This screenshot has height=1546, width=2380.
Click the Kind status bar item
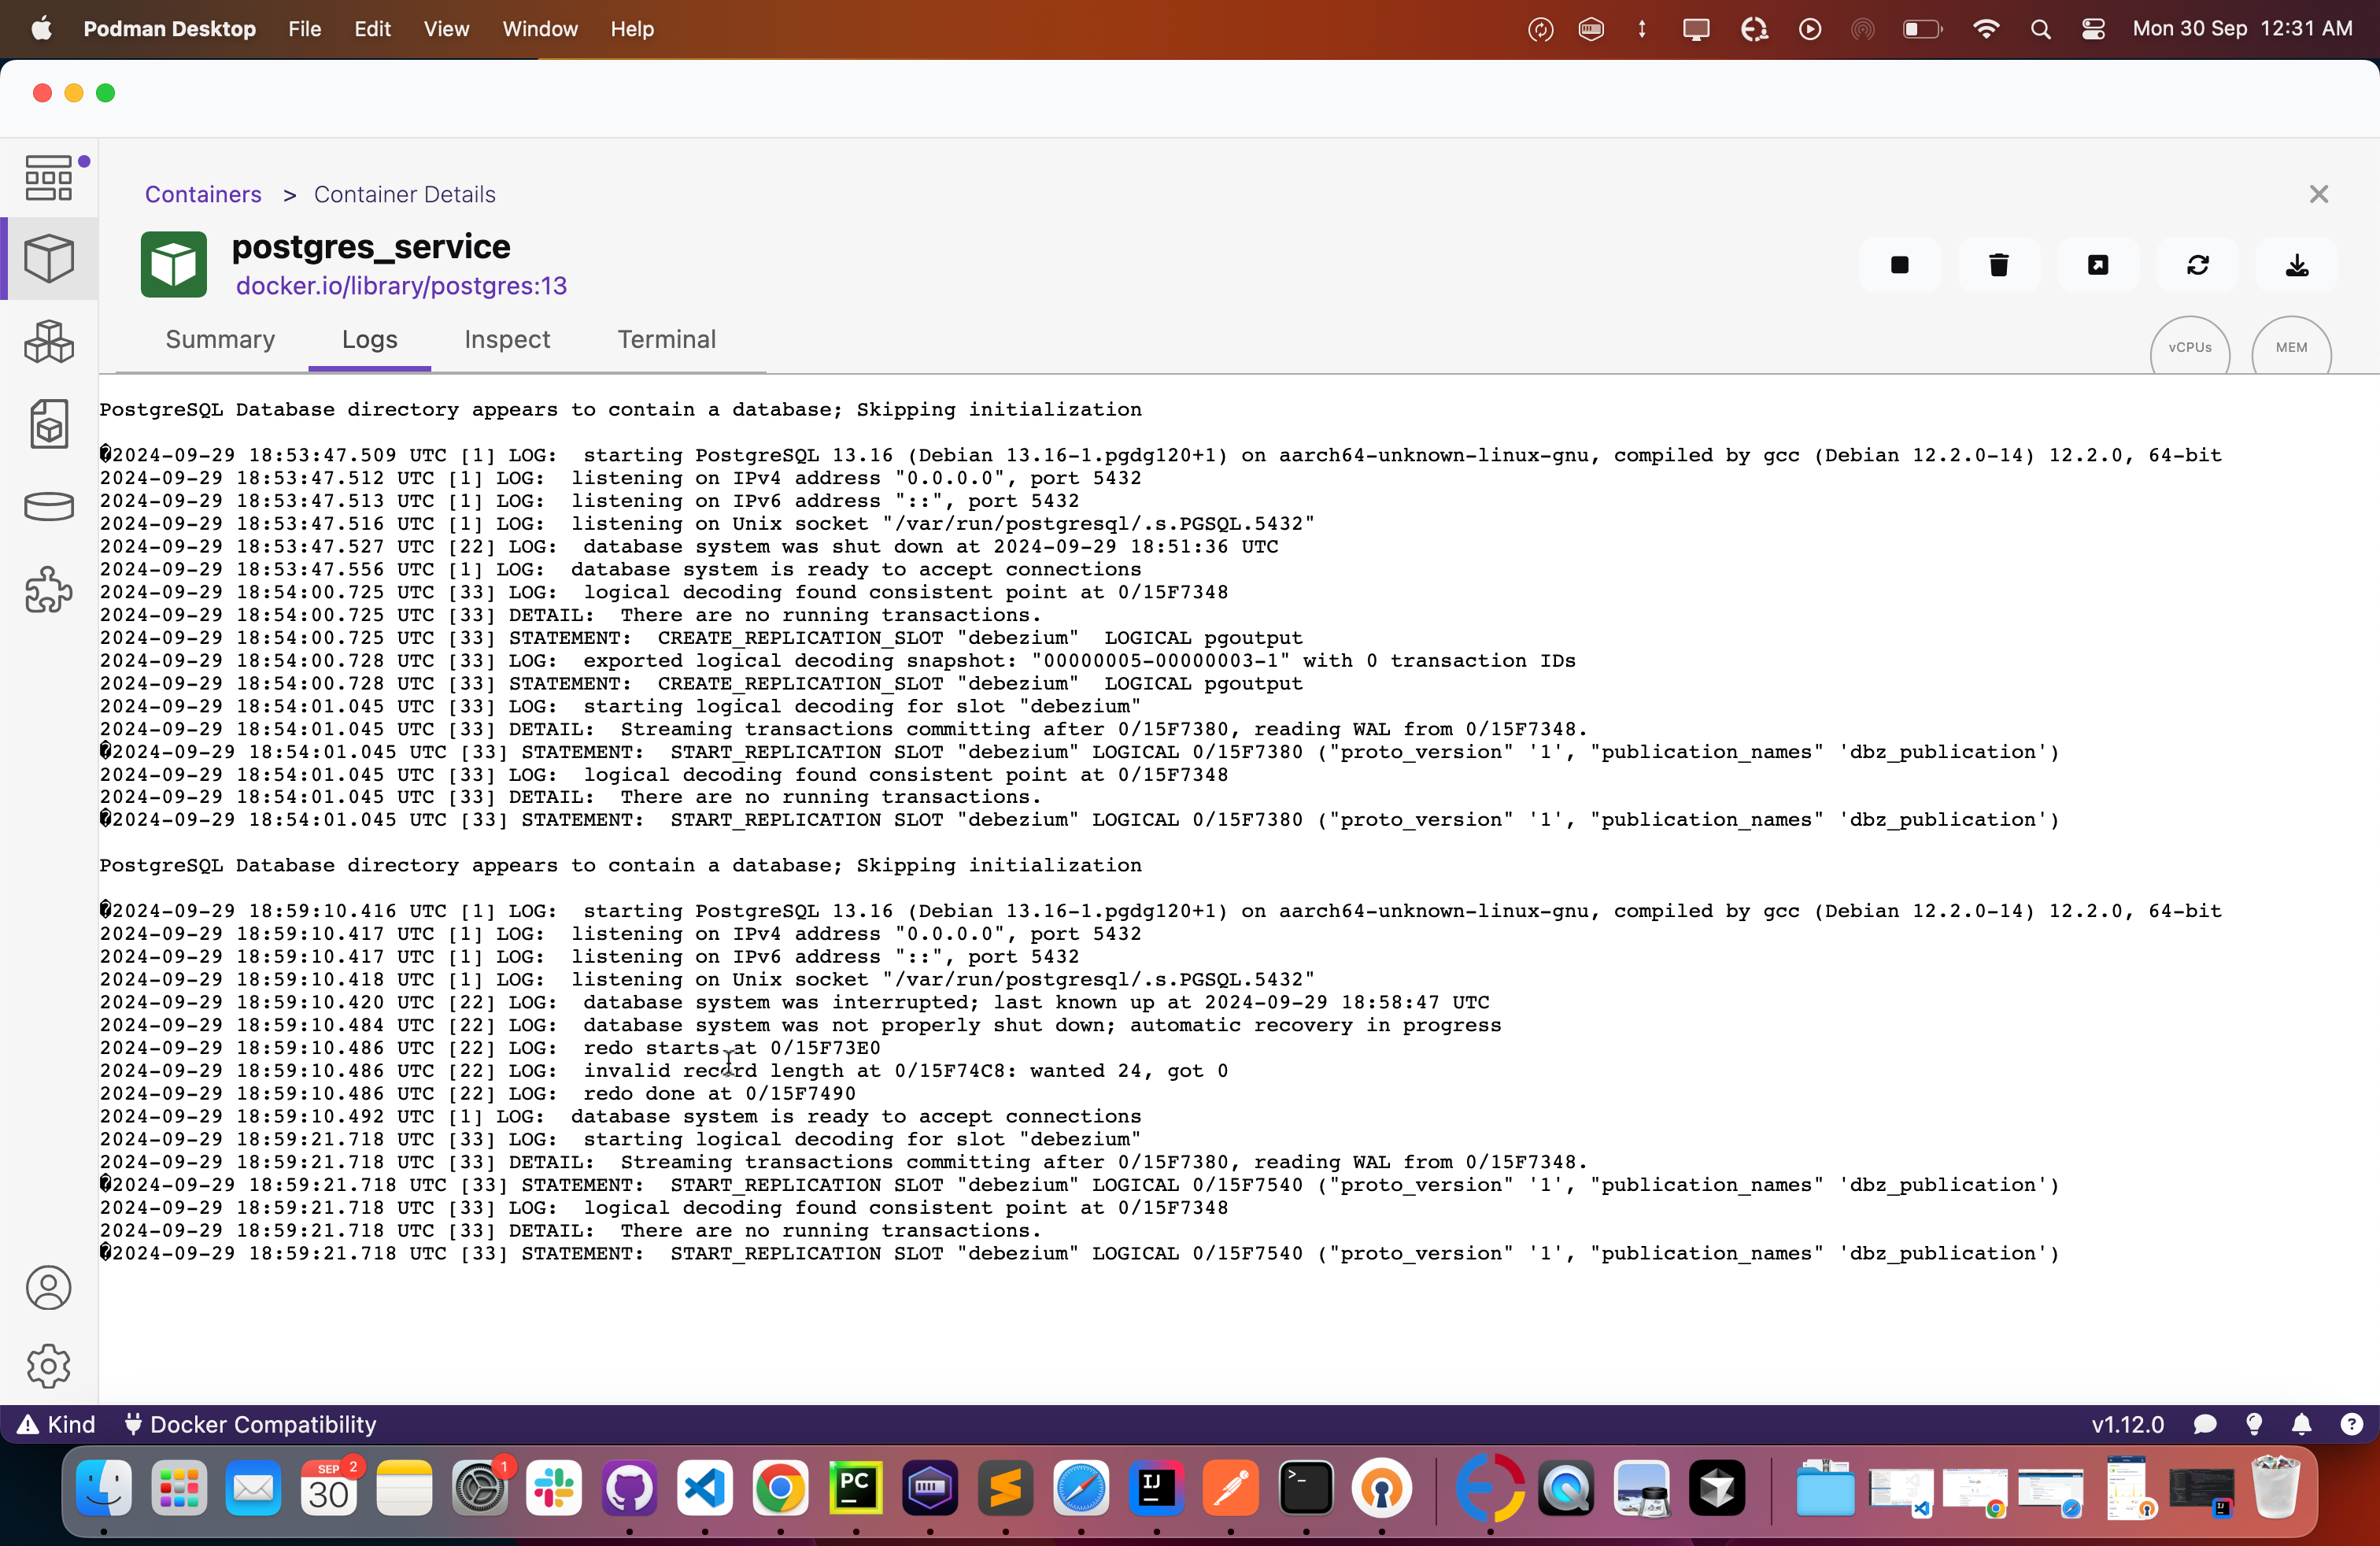56,1424
